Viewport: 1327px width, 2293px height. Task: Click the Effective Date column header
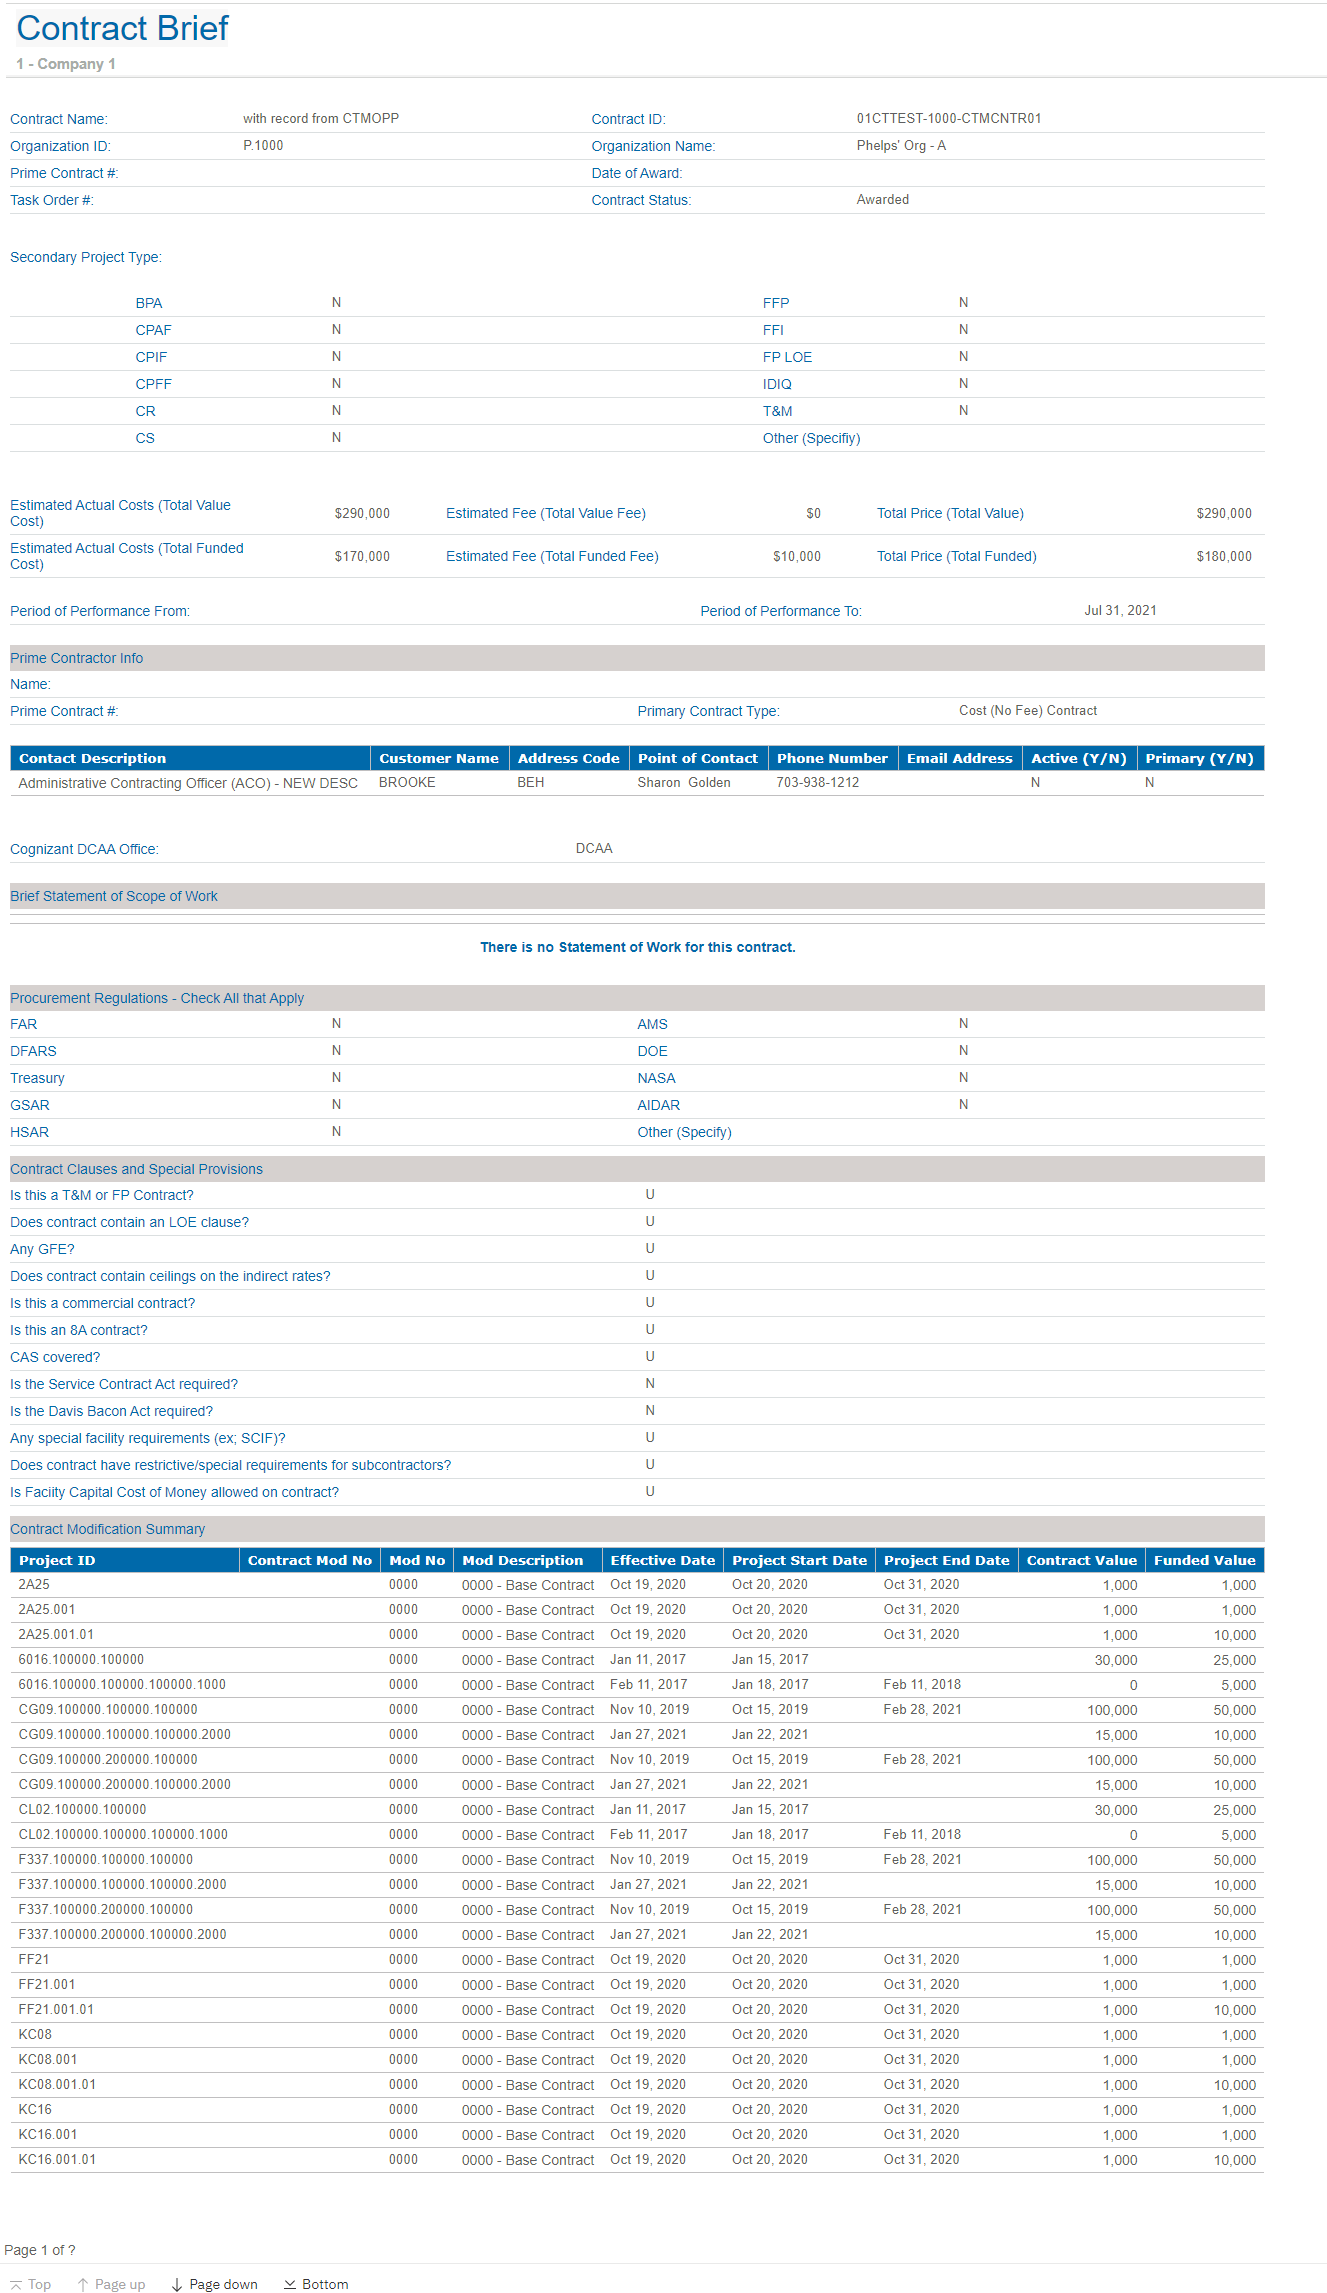pos(662,1560)
